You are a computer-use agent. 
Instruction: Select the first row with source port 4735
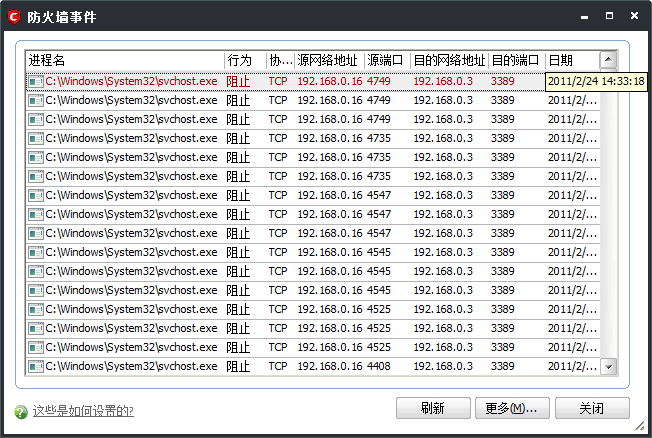(313, 138)
